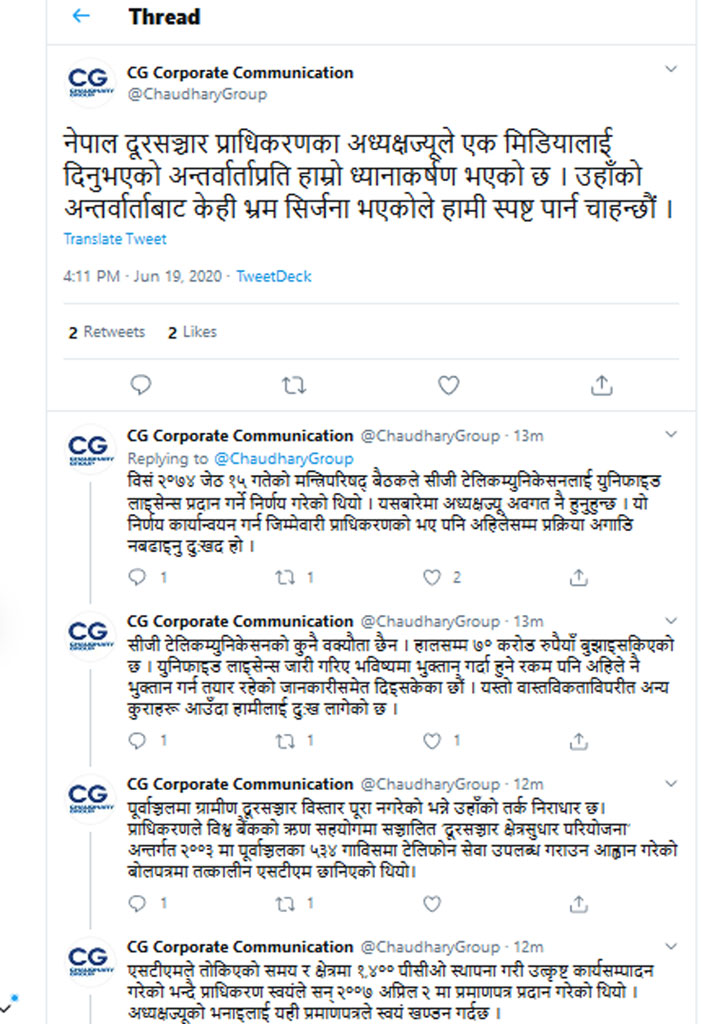Open the CG Corporate Communication profile name in the main tweet
The width and height of the screenshot is (720, 1024).
pyautogui.click(x=240, y=73)
